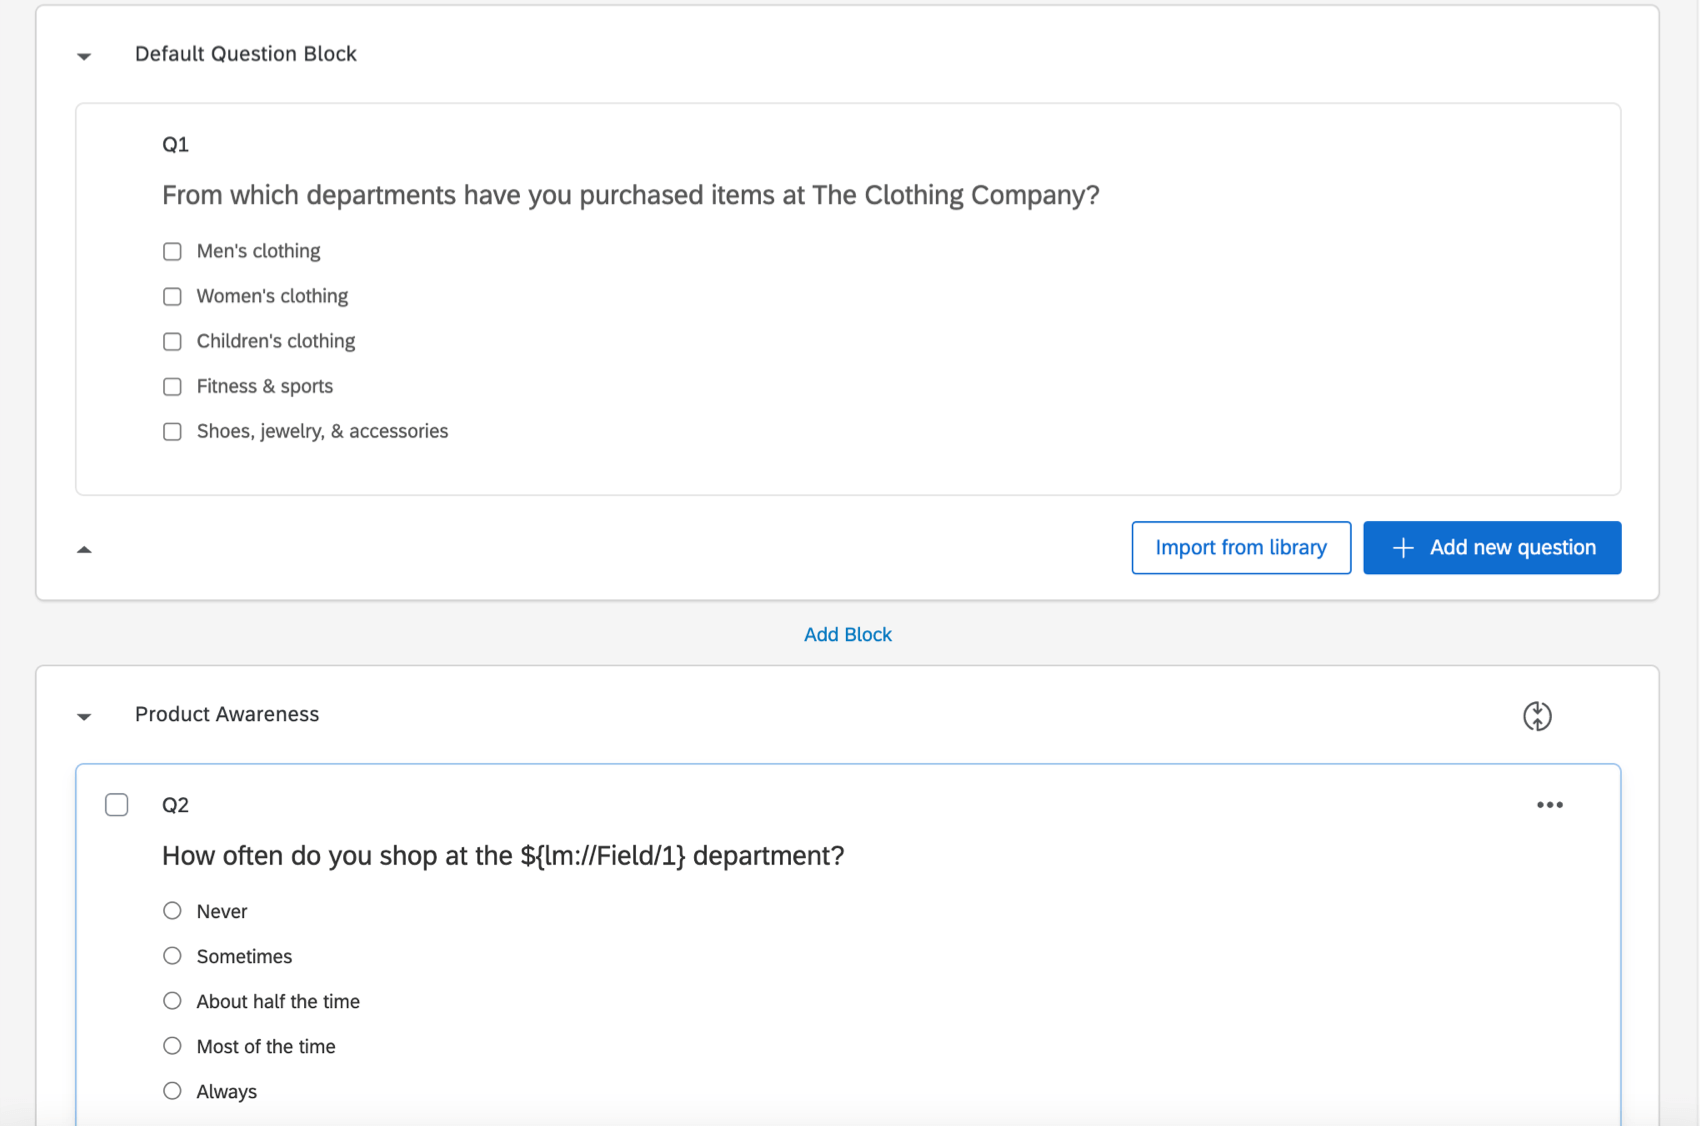
Task: Check the Women's clothing option
Action: click(x=172, y=296)
